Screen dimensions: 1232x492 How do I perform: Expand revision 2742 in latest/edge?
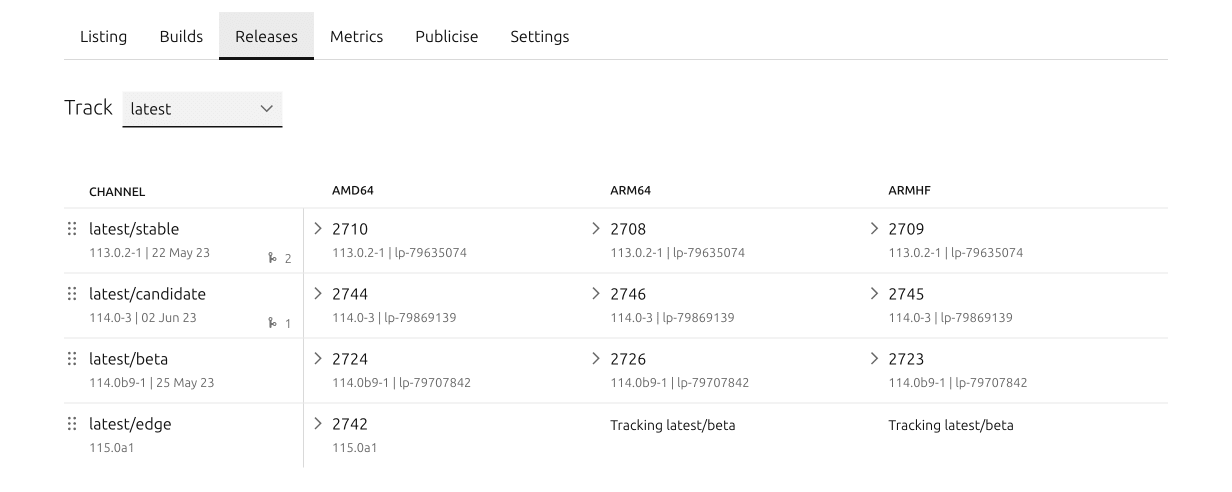click(319, 424)
